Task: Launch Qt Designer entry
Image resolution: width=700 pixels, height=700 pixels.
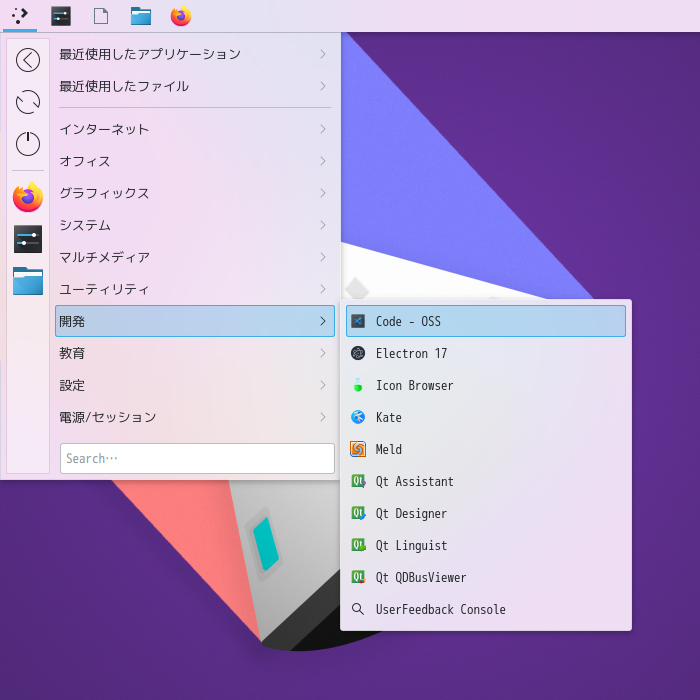Action: click(486, 513)
